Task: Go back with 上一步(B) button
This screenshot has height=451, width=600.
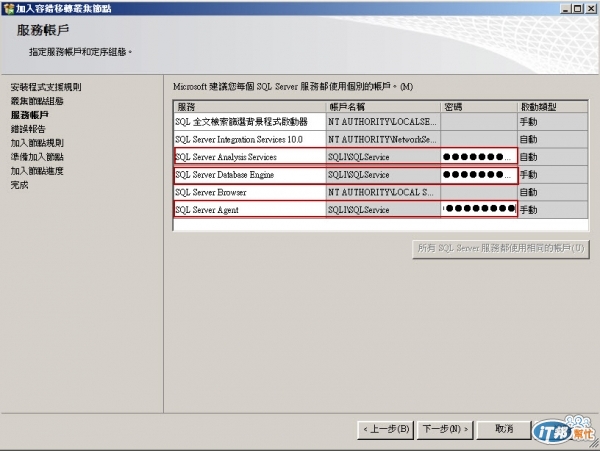Action: point(386,430)
